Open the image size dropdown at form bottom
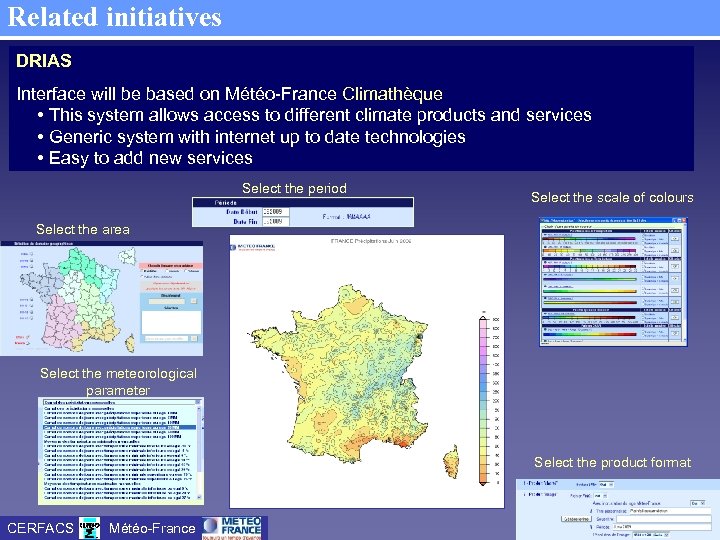 pos(651,535)
